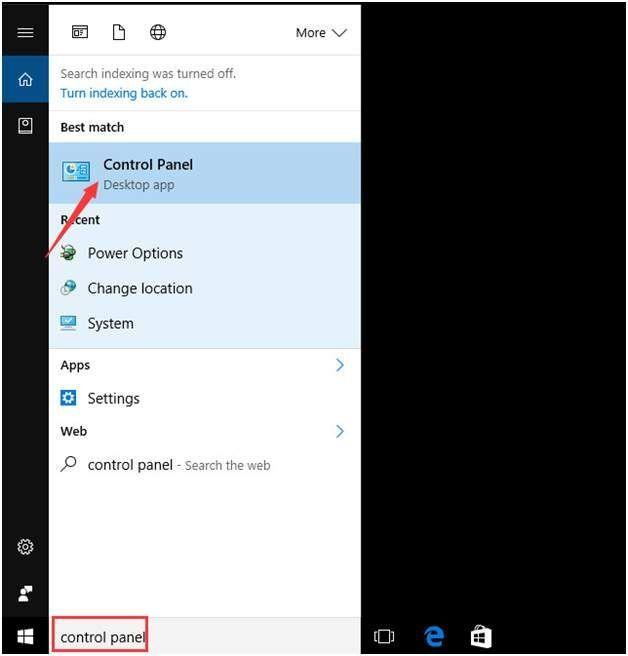Click the System monitor icon
628x656 pixels.
(x=68, y=323)
